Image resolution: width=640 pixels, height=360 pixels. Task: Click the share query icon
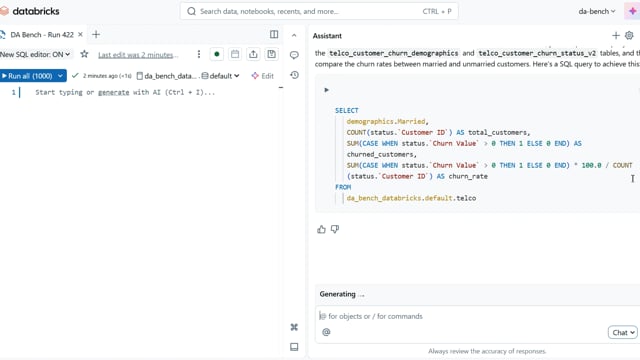click(253, 54)
